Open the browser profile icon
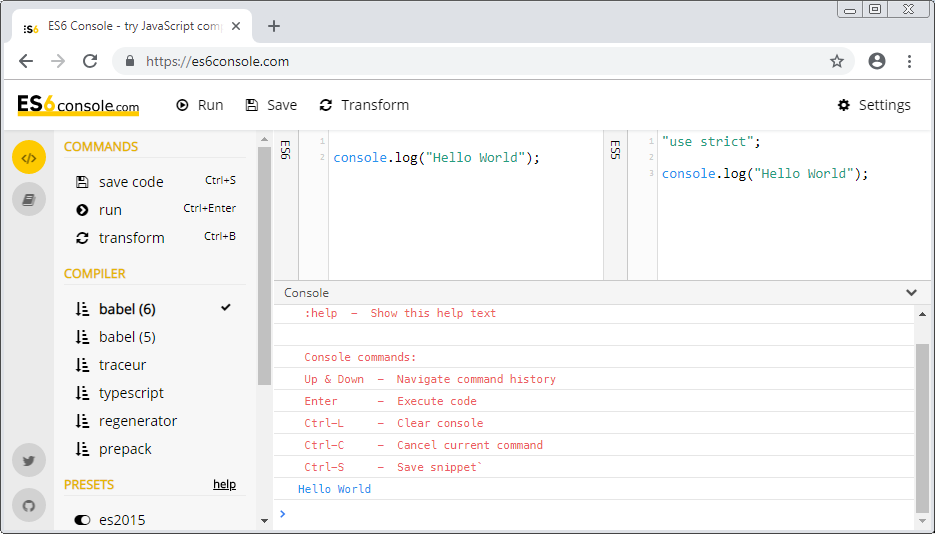The width and height of the screenshot is (935, 534). [x=877, y=61]
